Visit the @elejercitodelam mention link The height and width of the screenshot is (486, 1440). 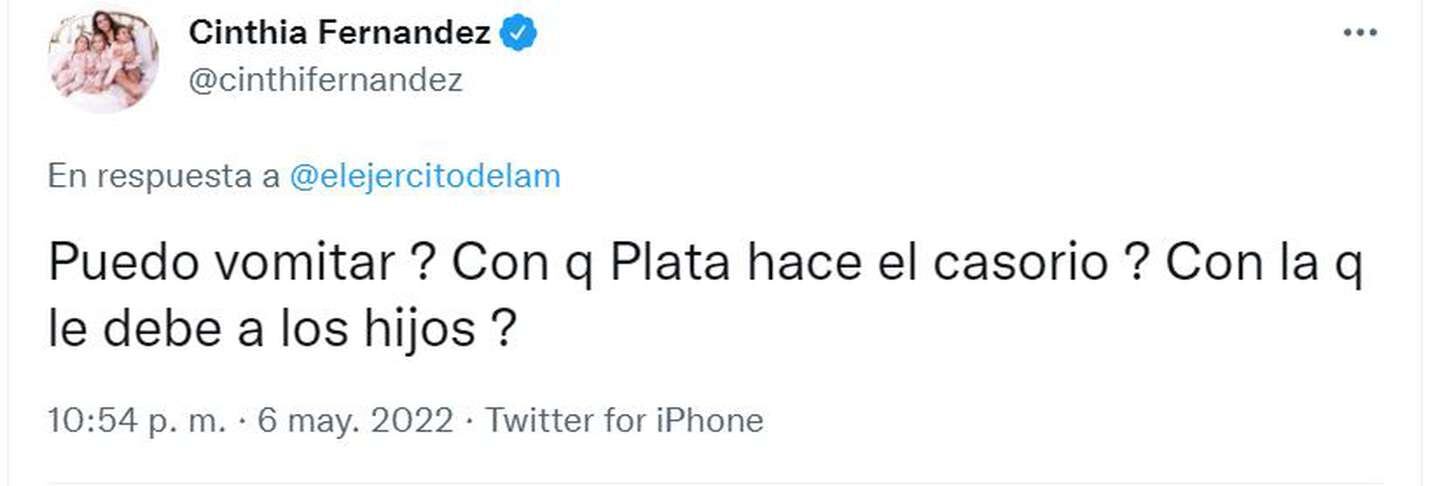[424, 177]
